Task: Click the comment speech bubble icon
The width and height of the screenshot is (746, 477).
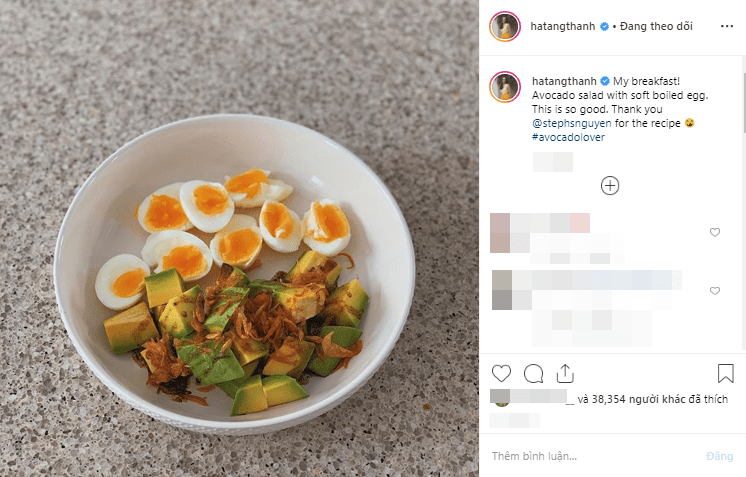Action: click(x=534, y=374)
